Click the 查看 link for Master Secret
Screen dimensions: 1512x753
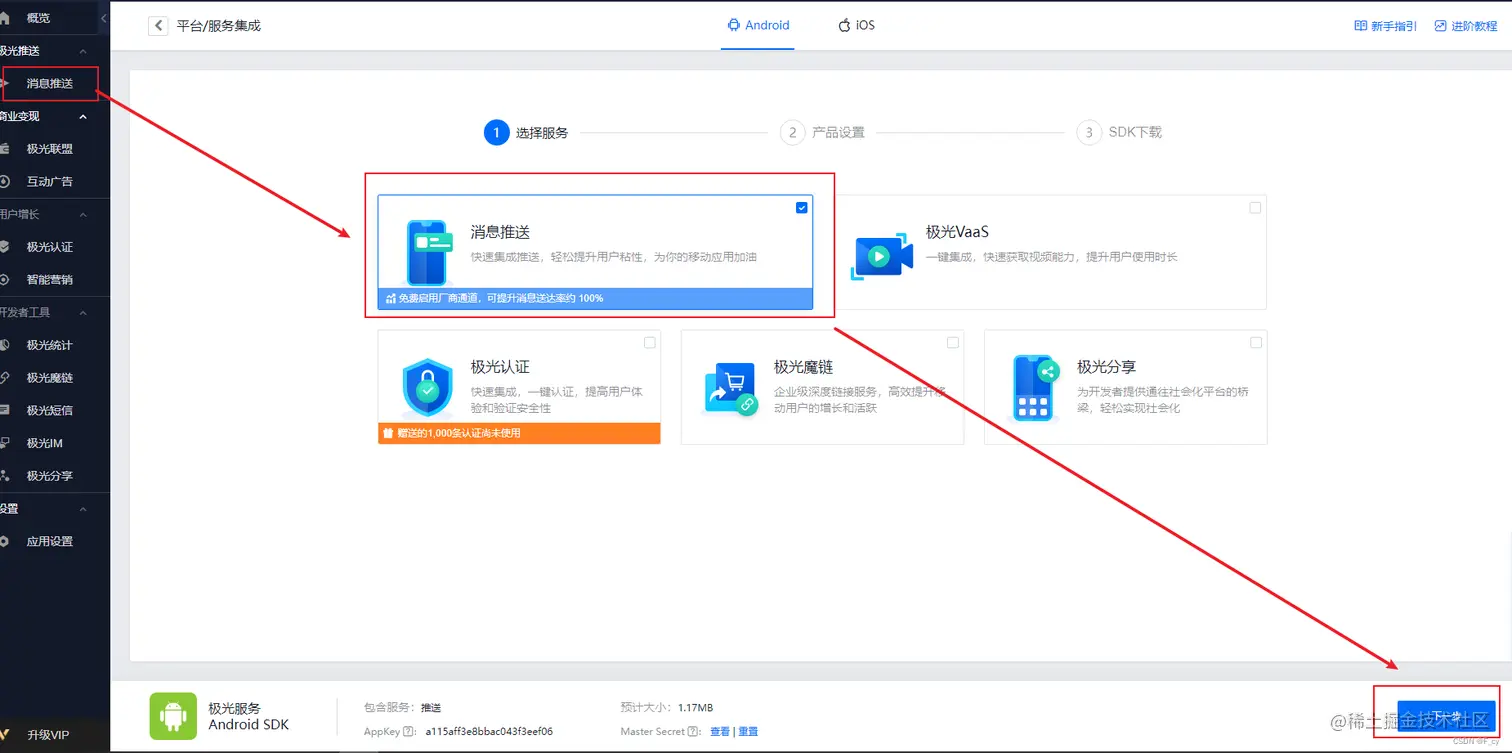point(720,732)
